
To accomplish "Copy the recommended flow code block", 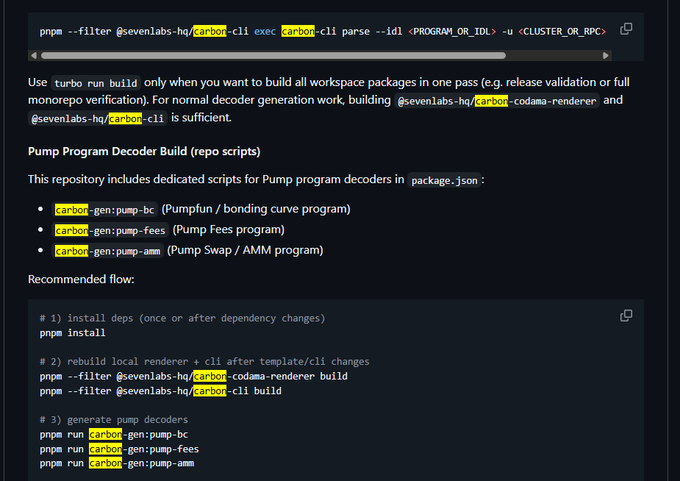I will click(x=626, y=315).
